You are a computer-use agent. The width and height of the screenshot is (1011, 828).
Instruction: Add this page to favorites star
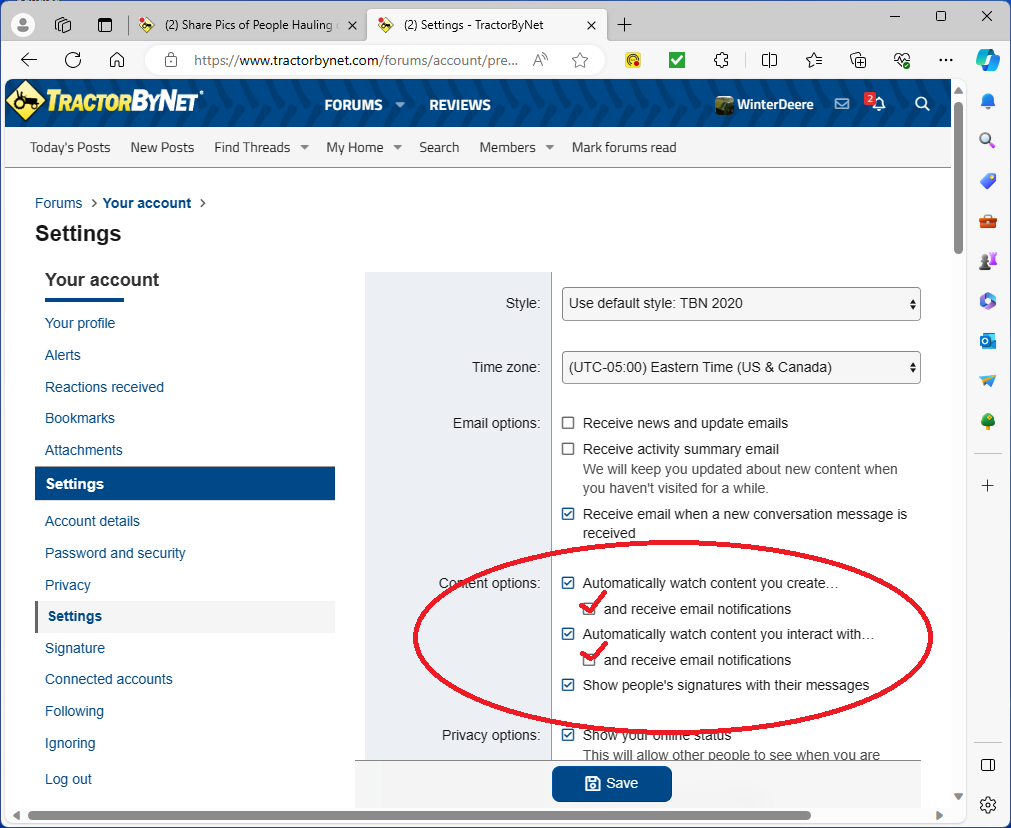(x=580, y=60)
